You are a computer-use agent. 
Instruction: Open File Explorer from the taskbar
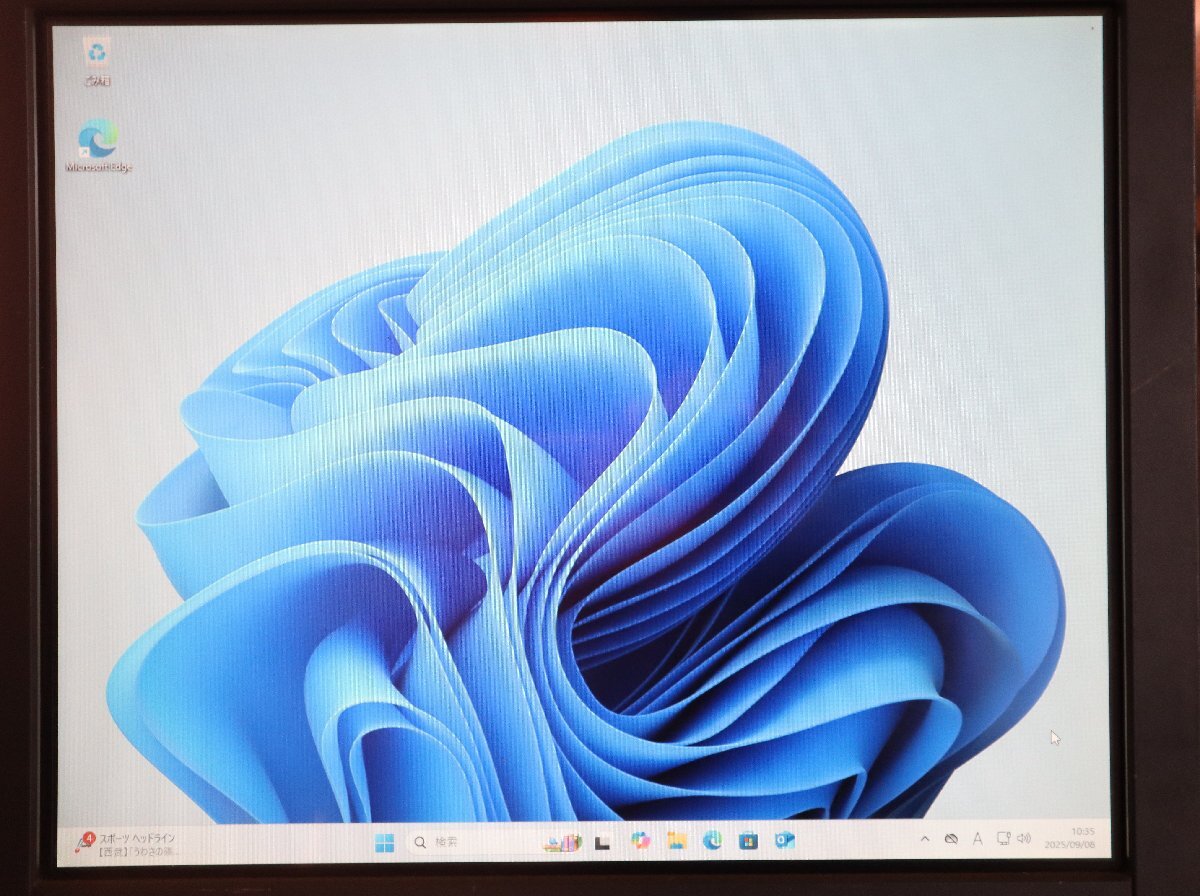[677, 841]
